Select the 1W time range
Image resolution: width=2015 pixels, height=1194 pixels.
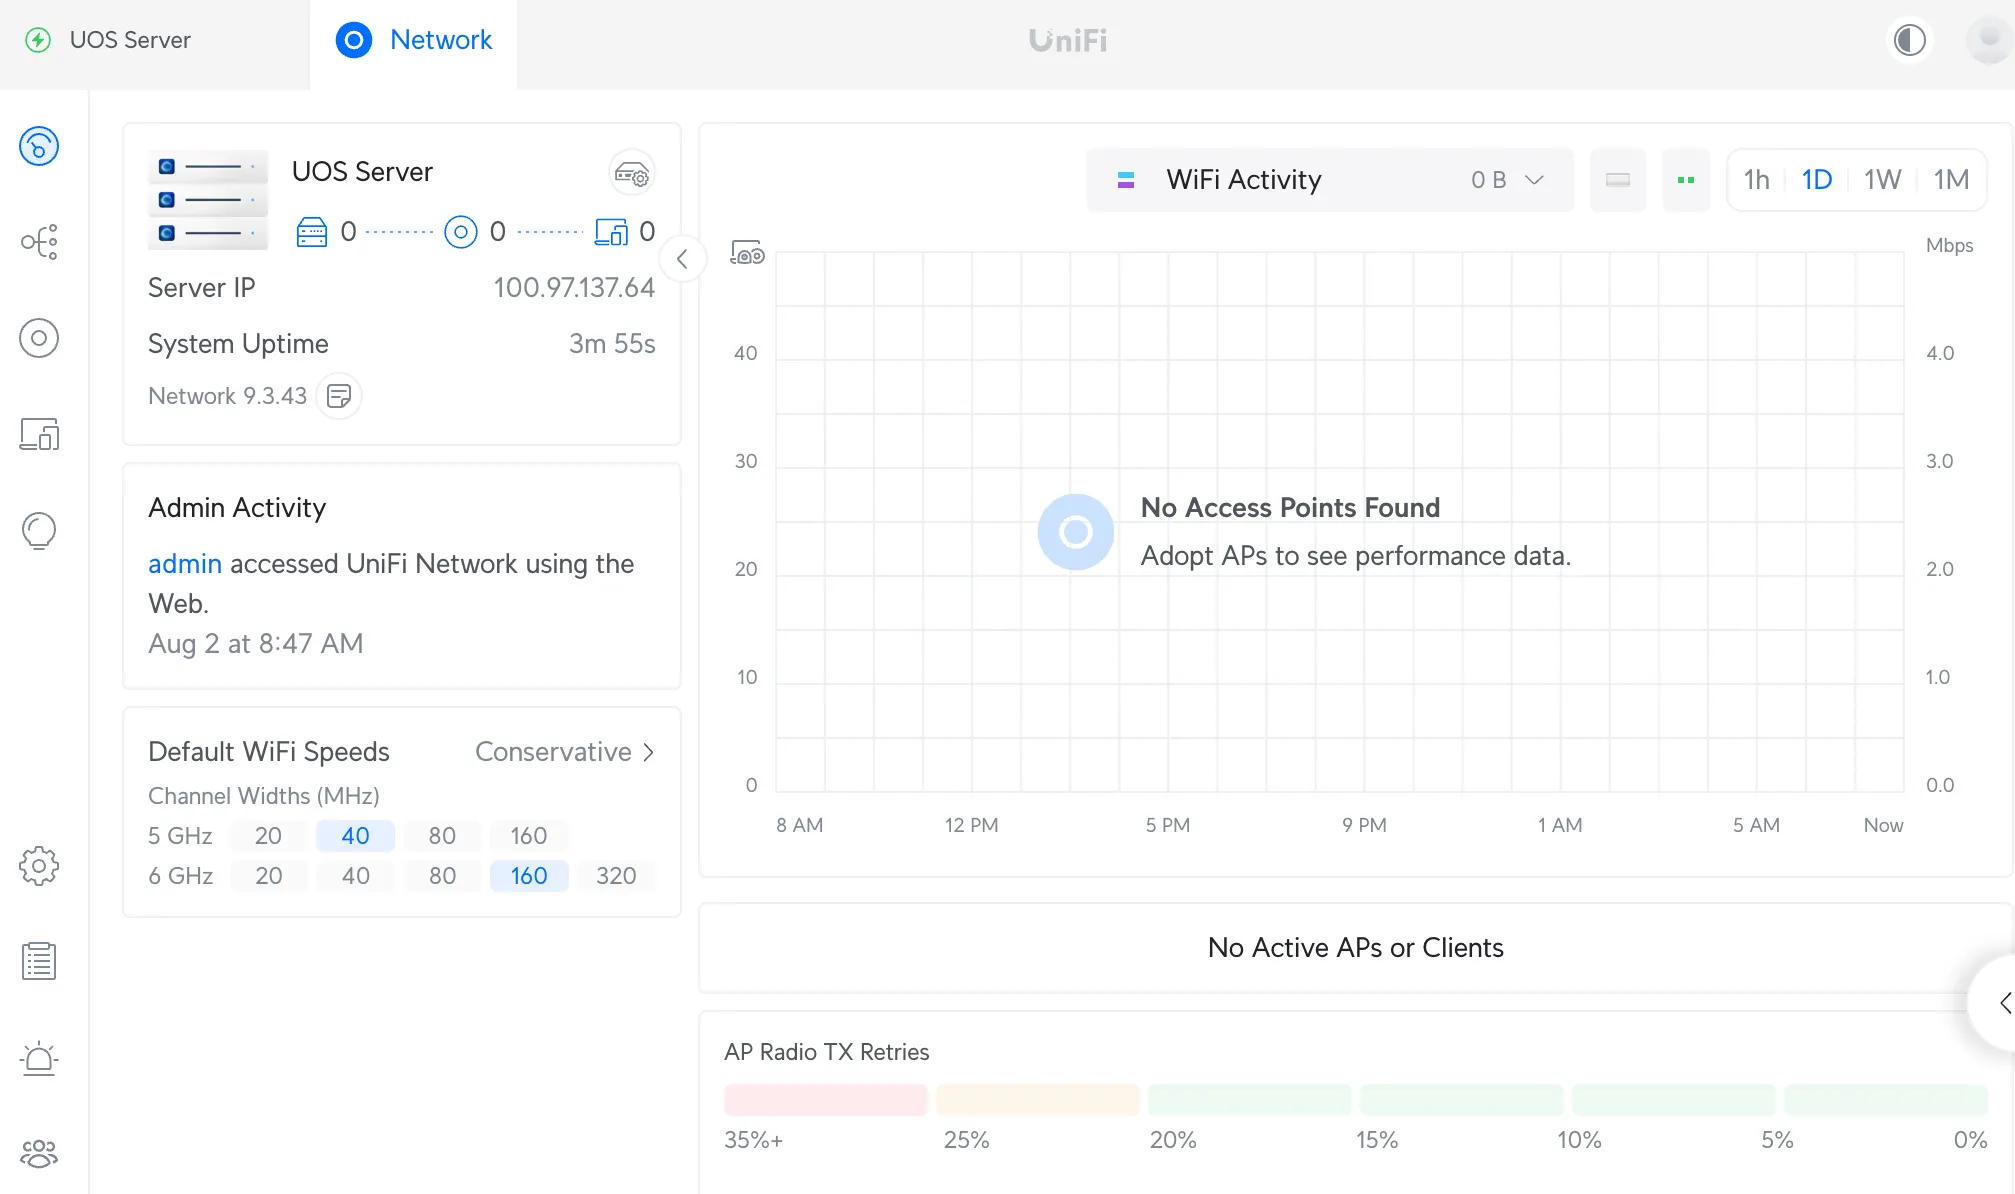pyautogui.click(x=1882, y=180)
